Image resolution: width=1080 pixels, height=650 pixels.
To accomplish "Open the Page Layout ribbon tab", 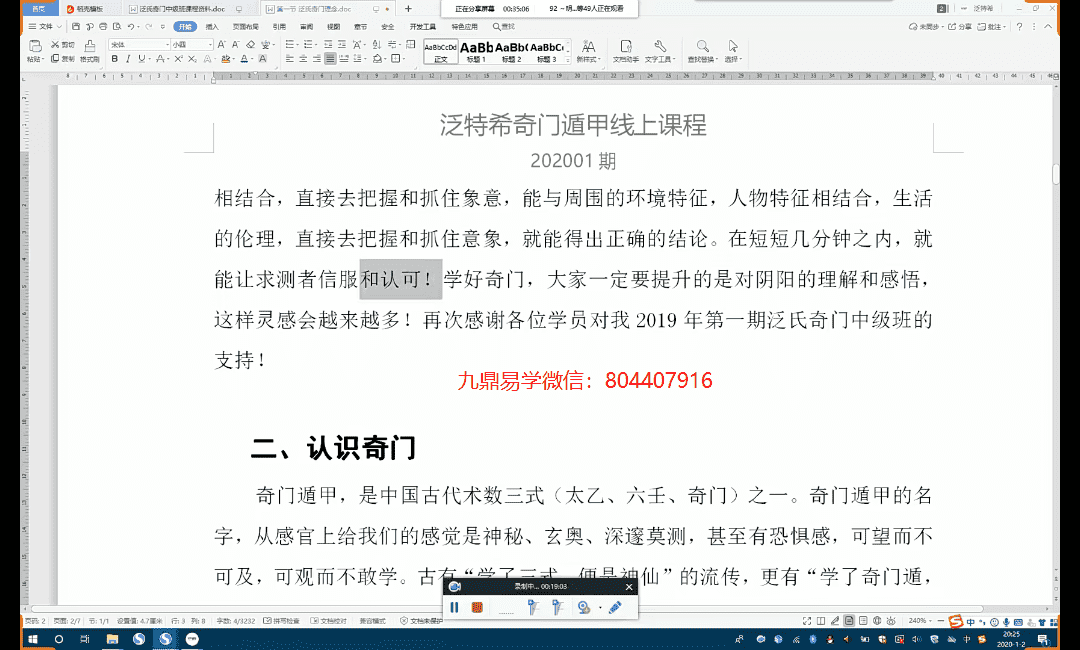I will coord(245,27).
